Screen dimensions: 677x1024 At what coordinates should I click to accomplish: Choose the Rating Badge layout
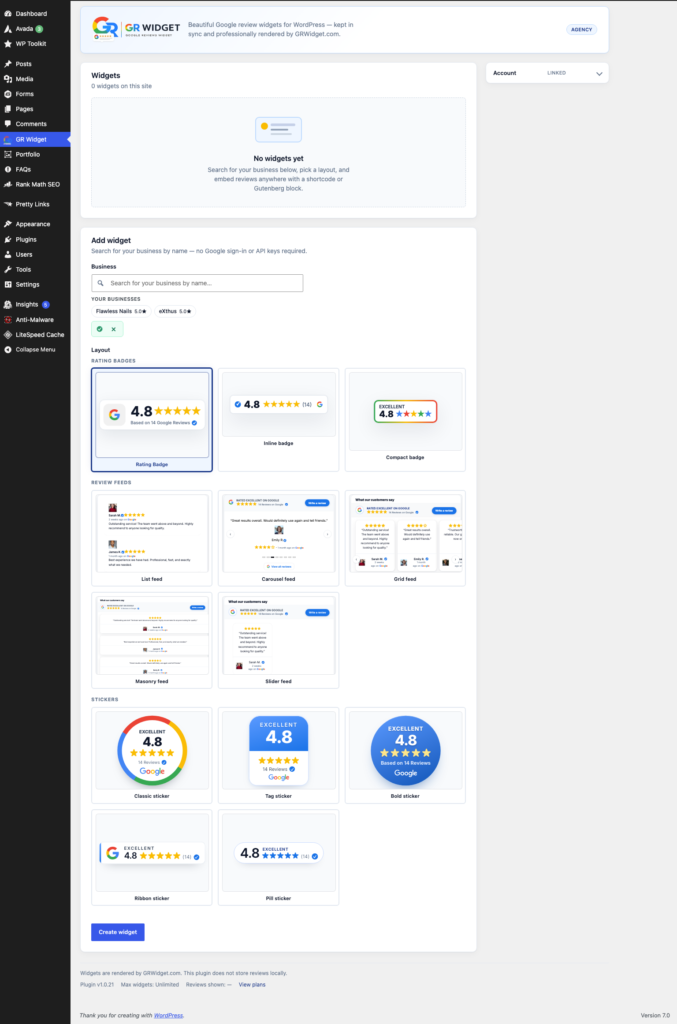[x=151, y=420]
